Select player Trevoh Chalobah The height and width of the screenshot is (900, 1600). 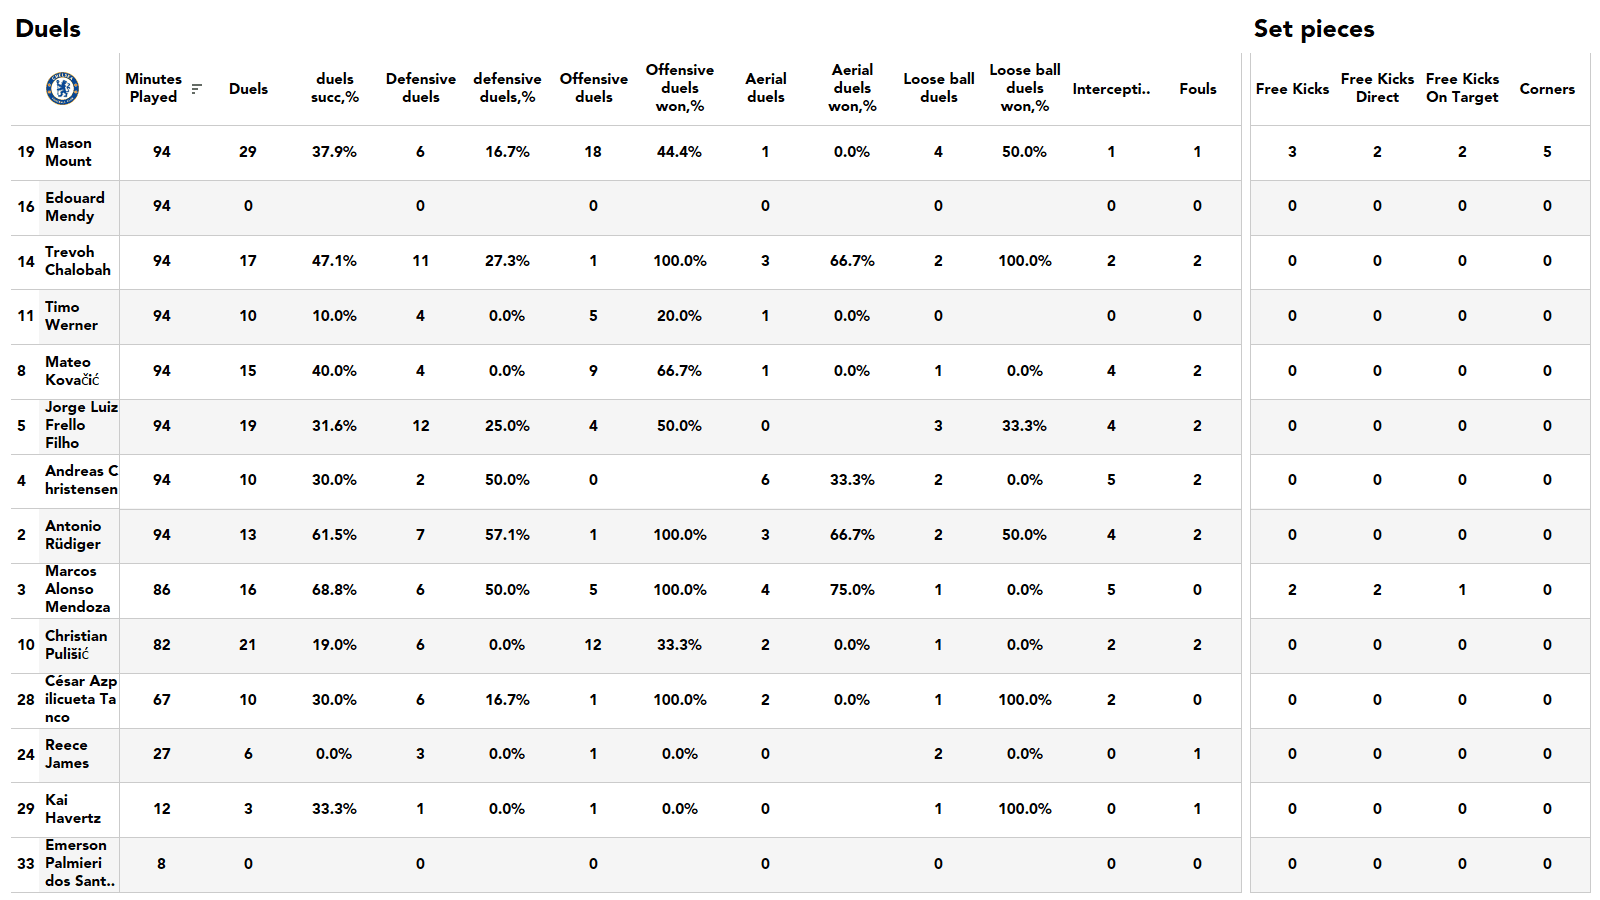[78, 261]
